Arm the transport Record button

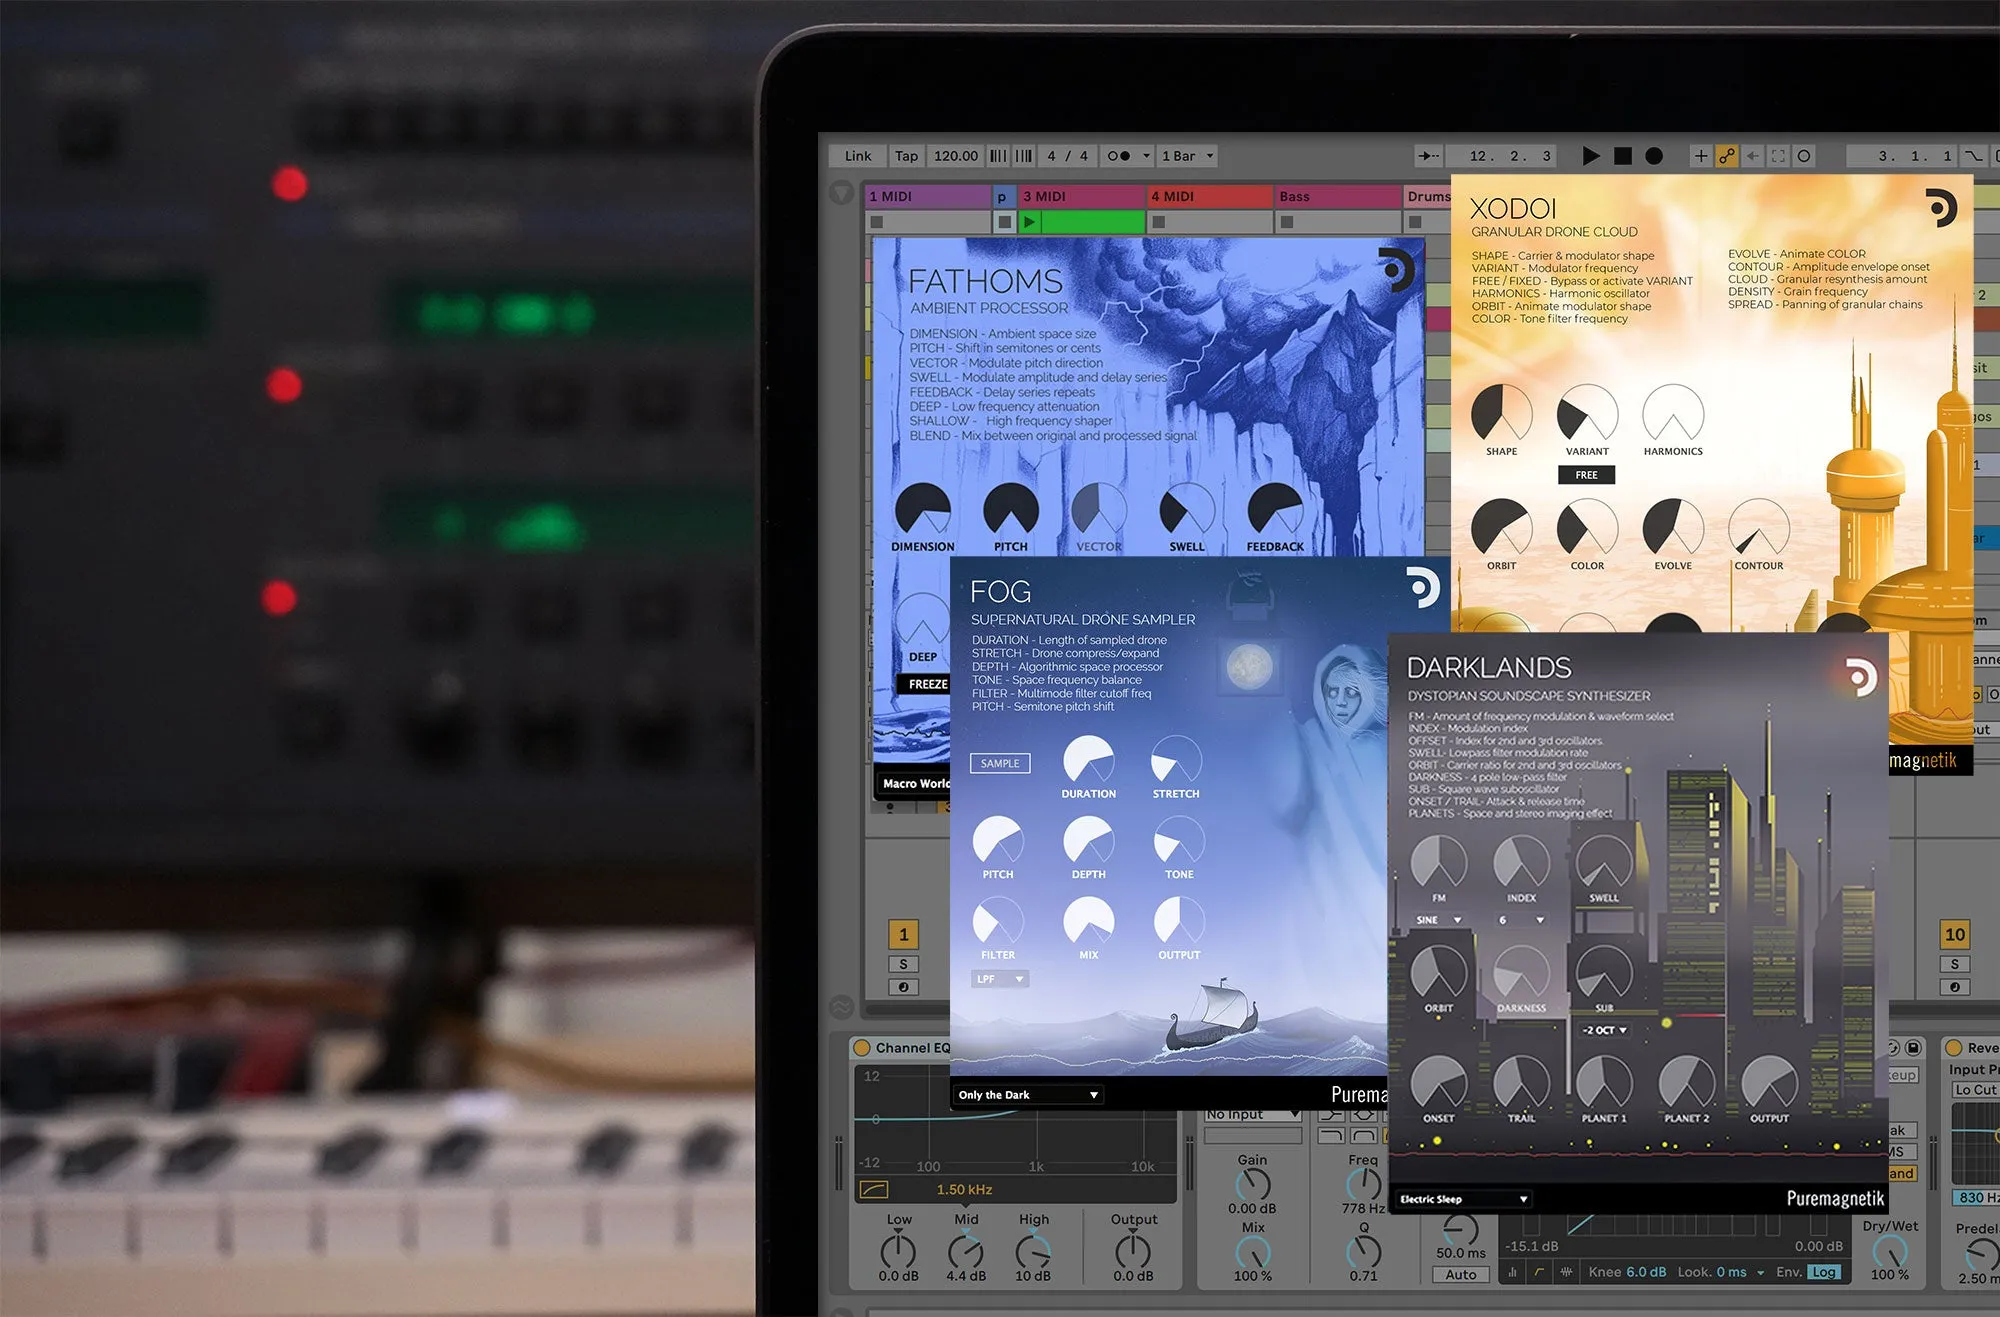(x=1654, y=156)
